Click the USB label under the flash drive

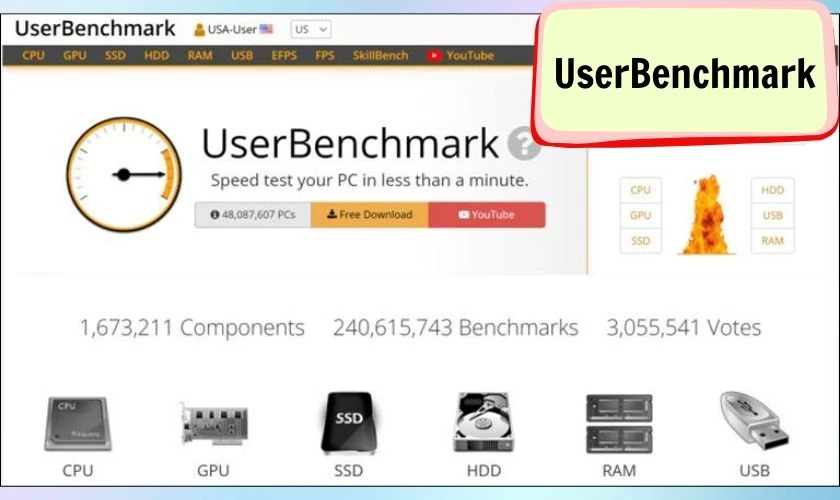754,471
